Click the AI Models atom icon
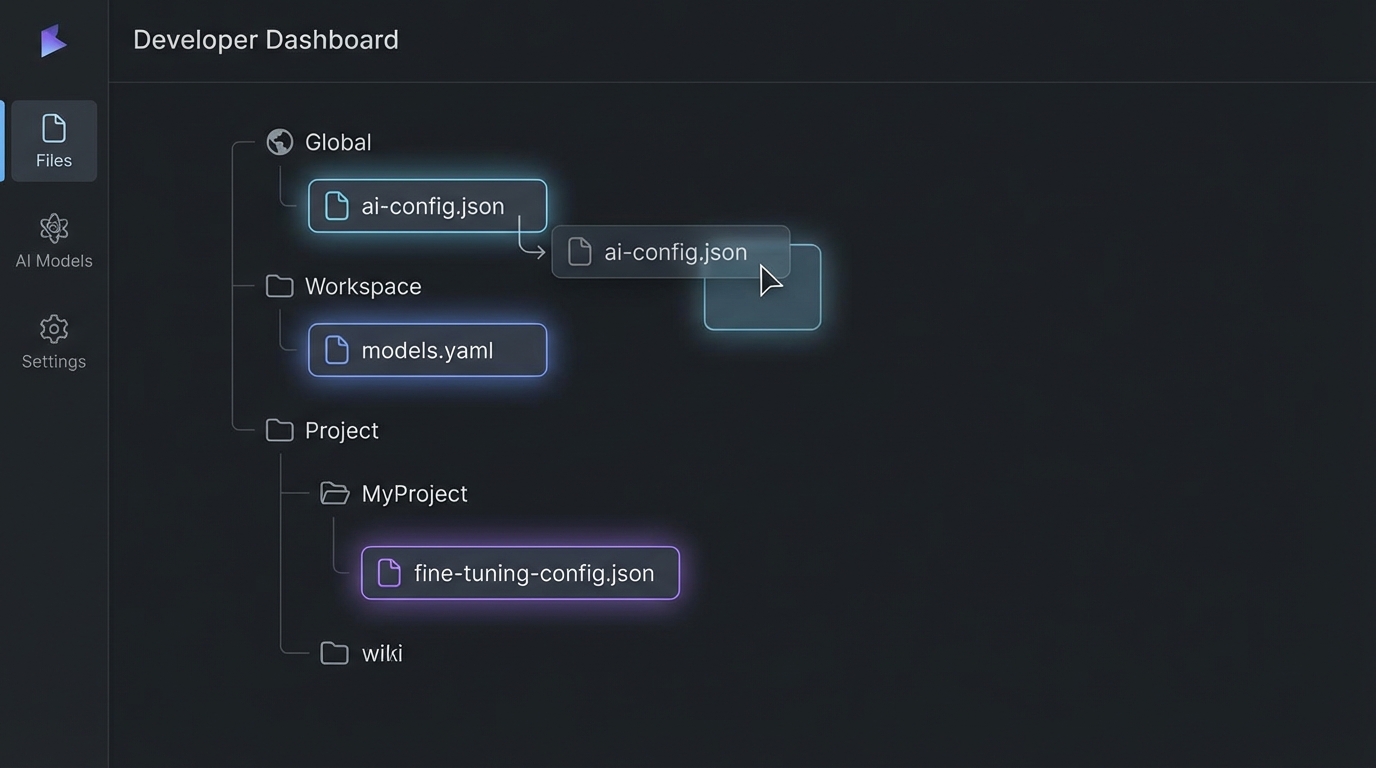This screenshot has height=768, width=1376. click(54, 228)
